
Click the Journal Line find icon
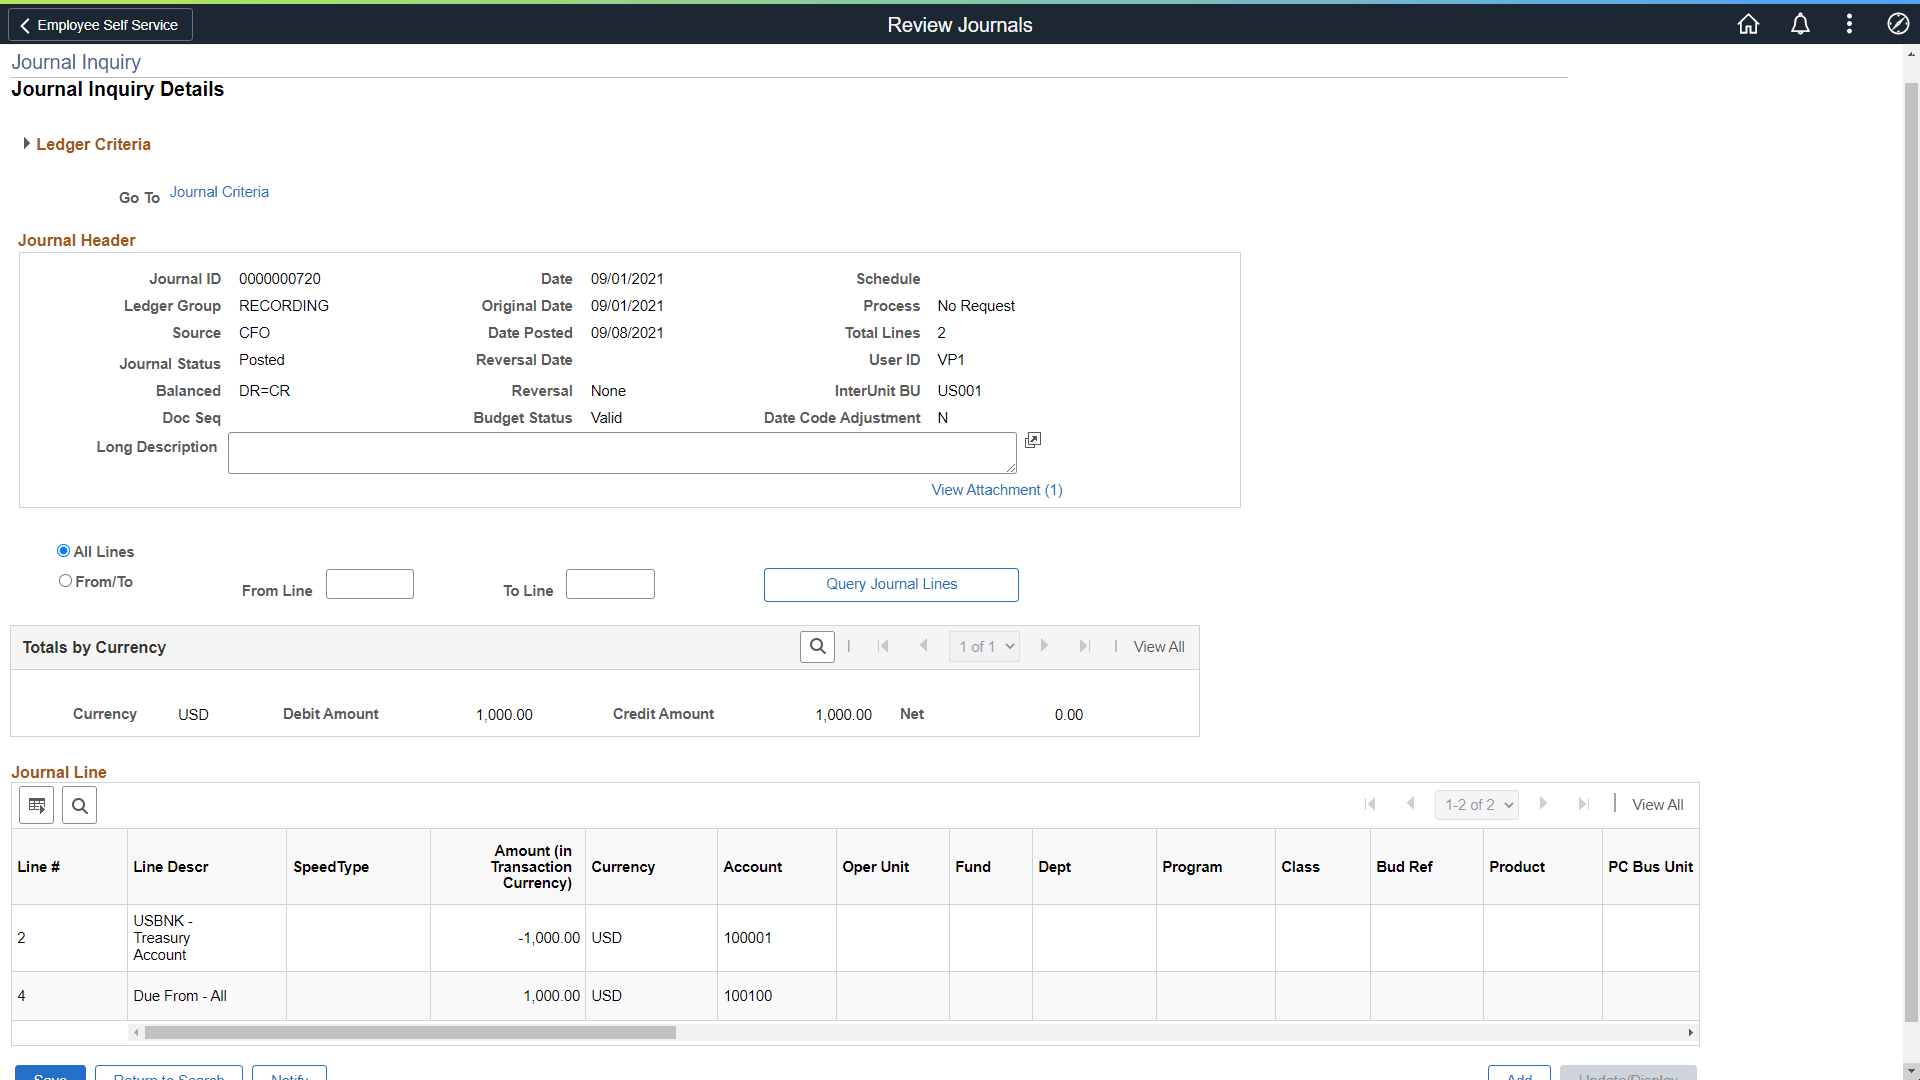[x=80, y=805]
